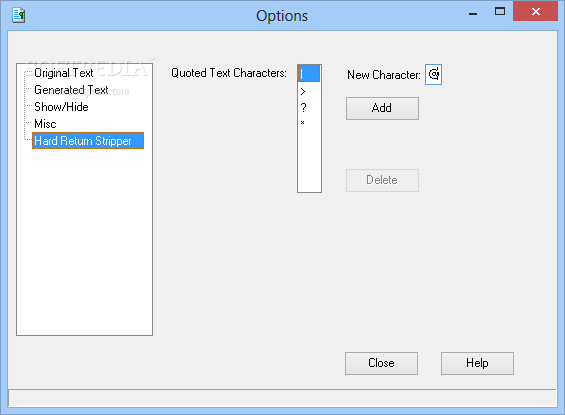The height and width of the screenshot is (415, 565).
Task: Maximize the Options window
Action: (x=500, y=12)
